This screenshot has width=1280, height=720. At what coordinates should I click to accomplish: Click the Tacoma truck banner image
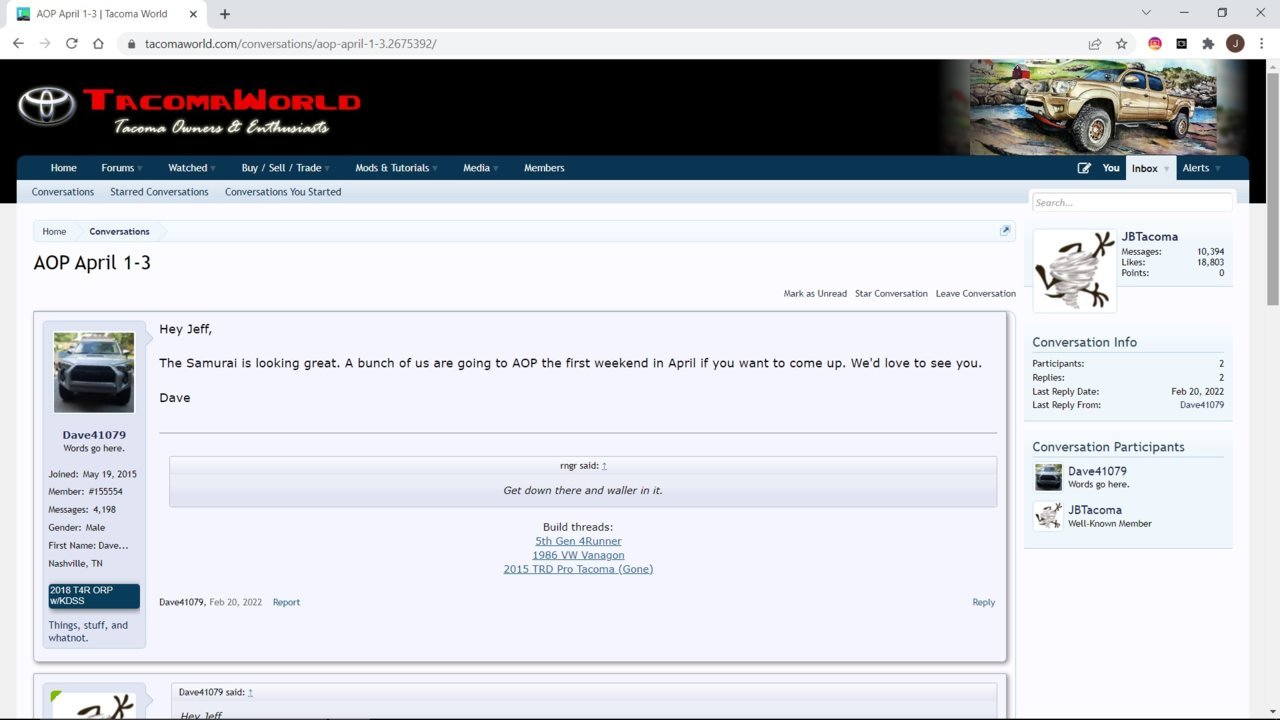[x=1093, y=107]
